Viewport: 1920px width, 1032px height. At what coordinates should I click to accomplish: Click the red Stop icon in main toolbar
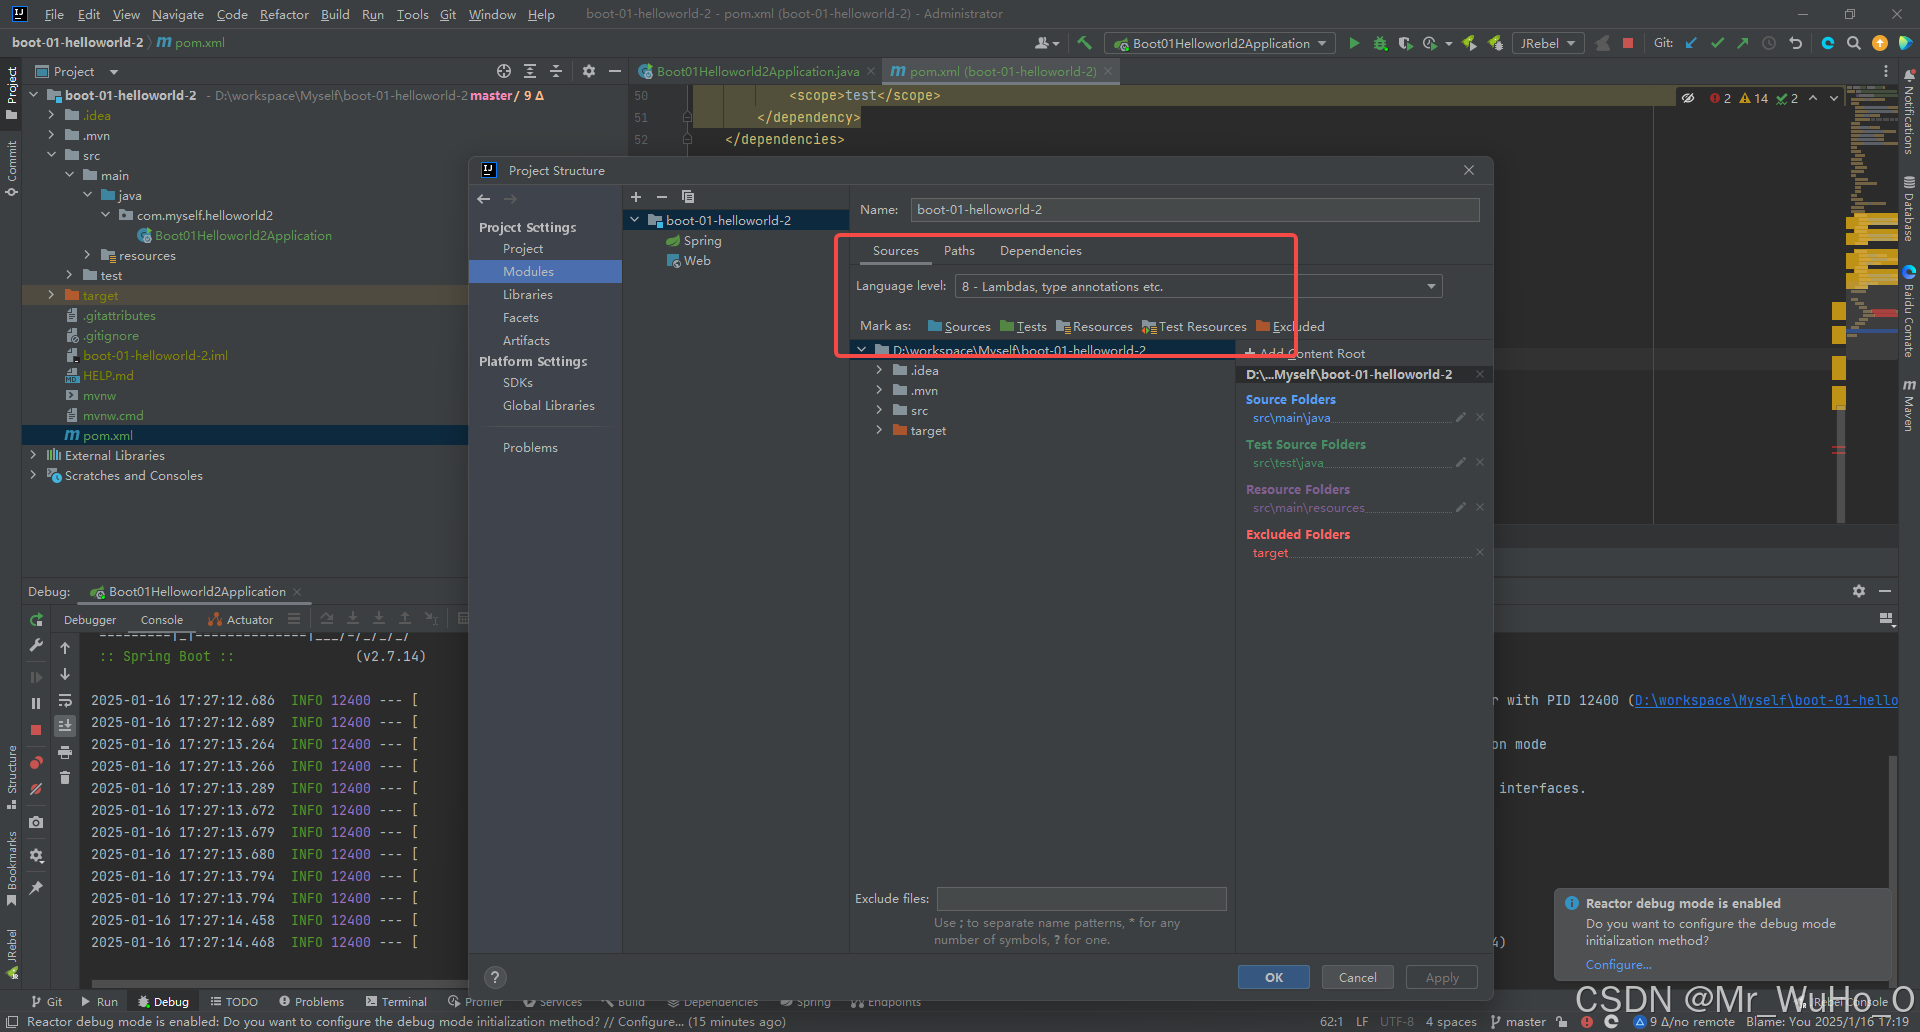(1628, 43)
